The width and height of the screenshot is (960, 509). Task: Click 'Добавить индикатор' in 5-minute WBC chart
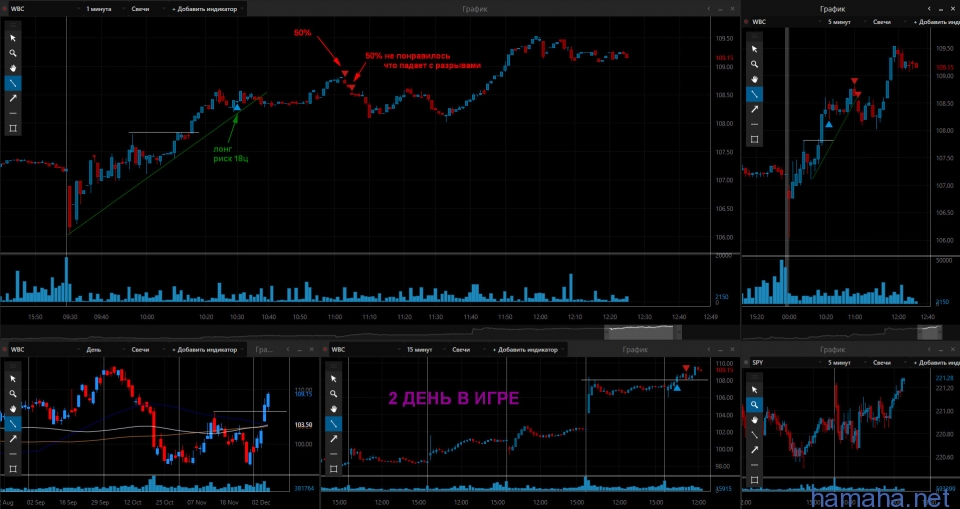936,21
